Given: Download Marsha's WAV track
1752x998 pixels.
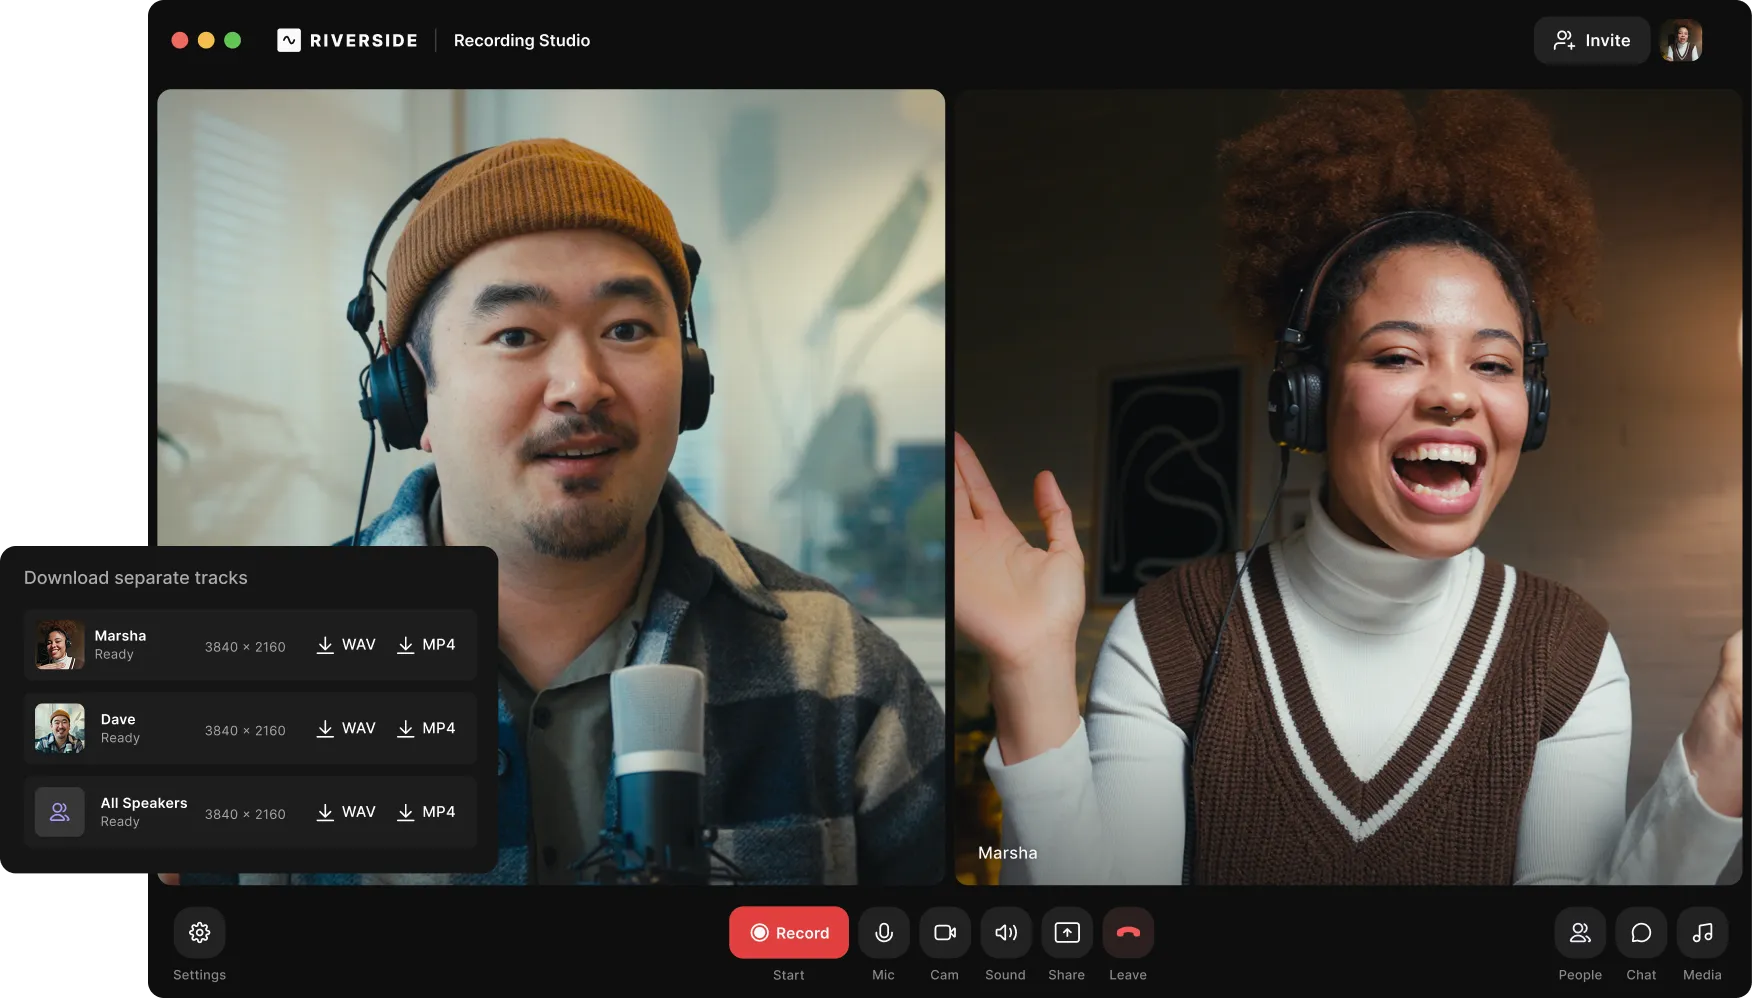Looking at the screenshot, I should pos(346,645).
